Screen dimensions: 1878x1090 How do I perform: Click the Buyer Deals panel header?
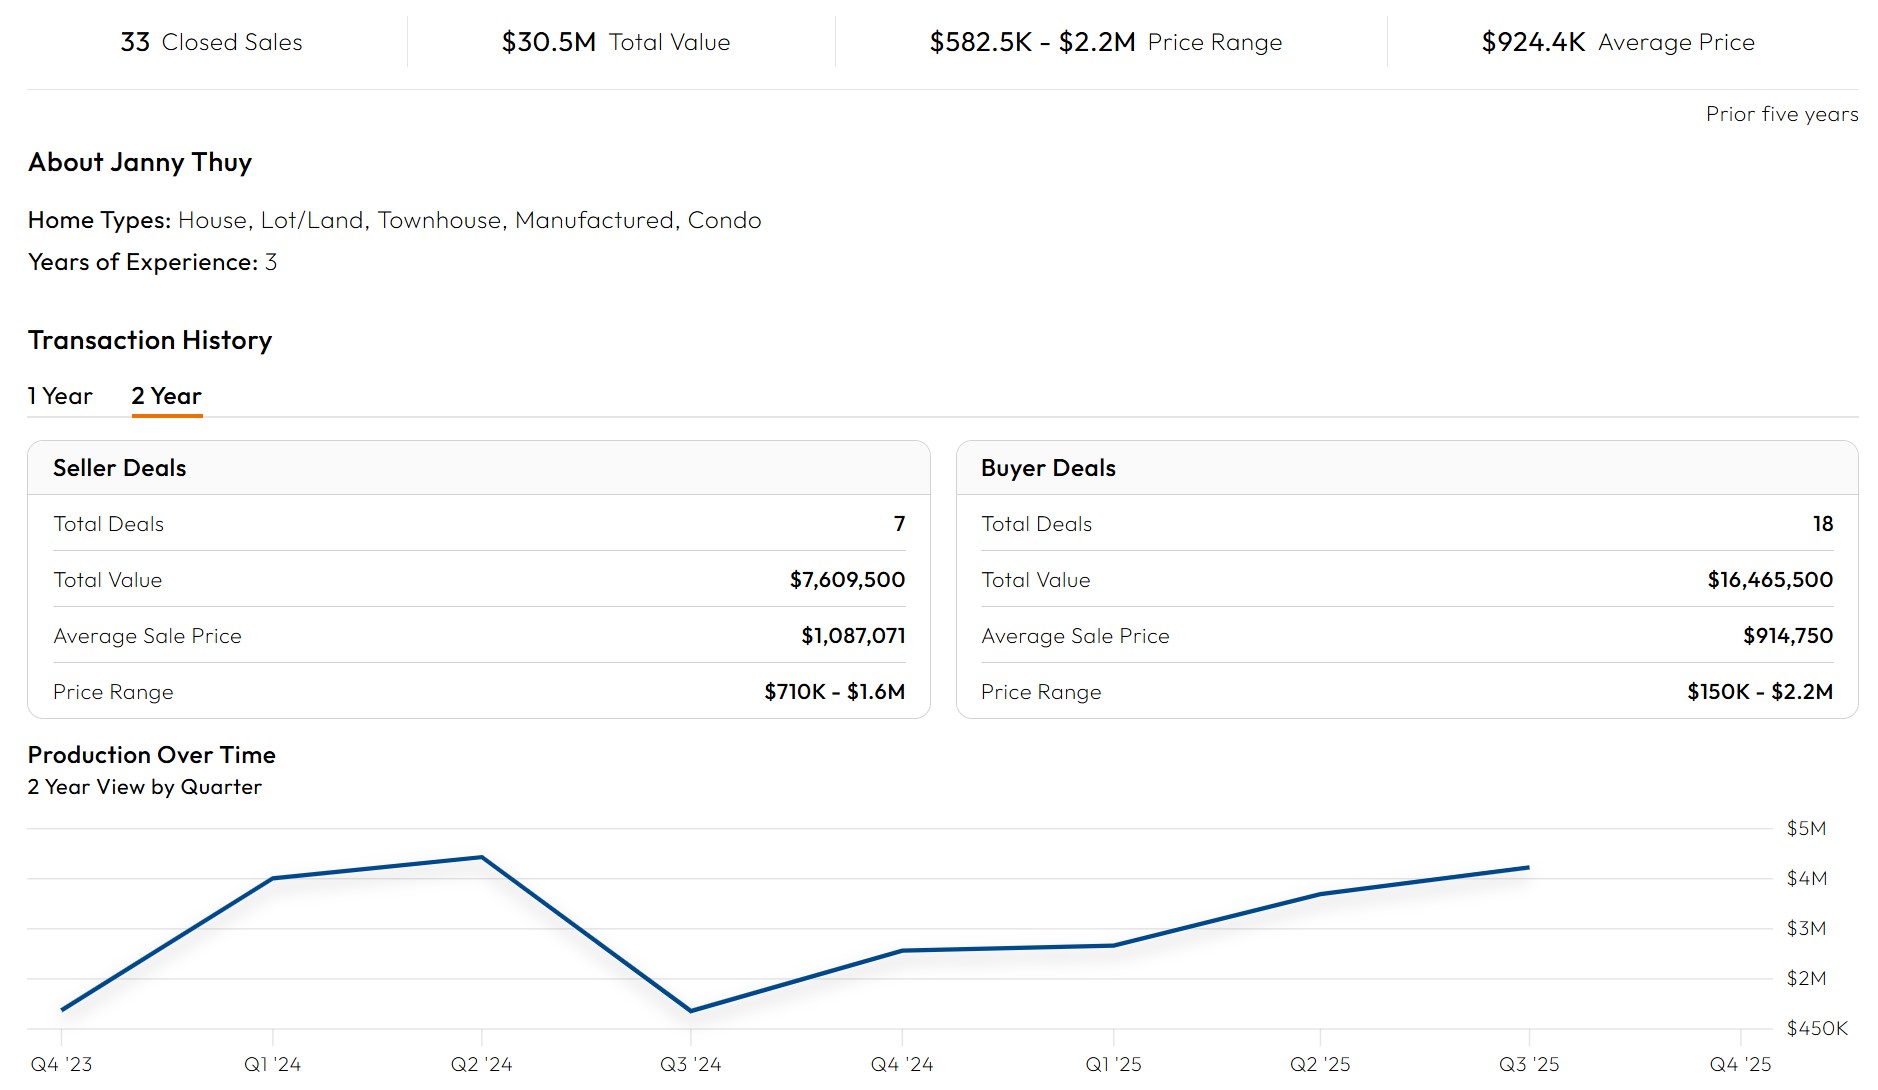(1048, 468)
